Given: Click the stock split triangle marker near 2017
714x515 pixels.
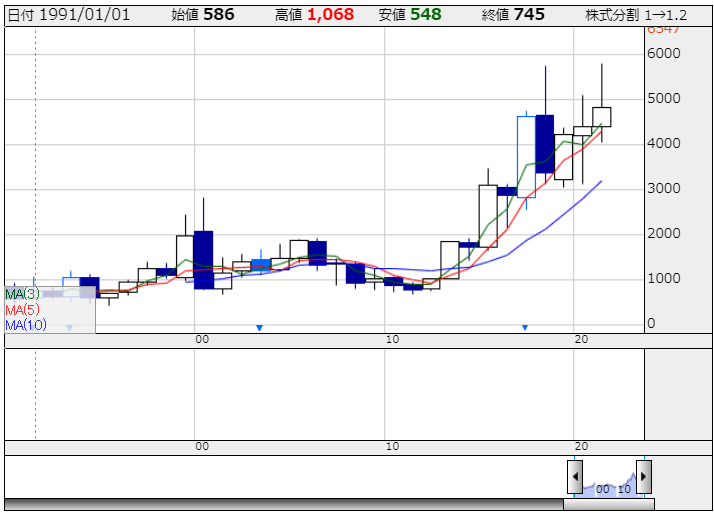Looking at the screenshot, I should (x=525, y=328).
